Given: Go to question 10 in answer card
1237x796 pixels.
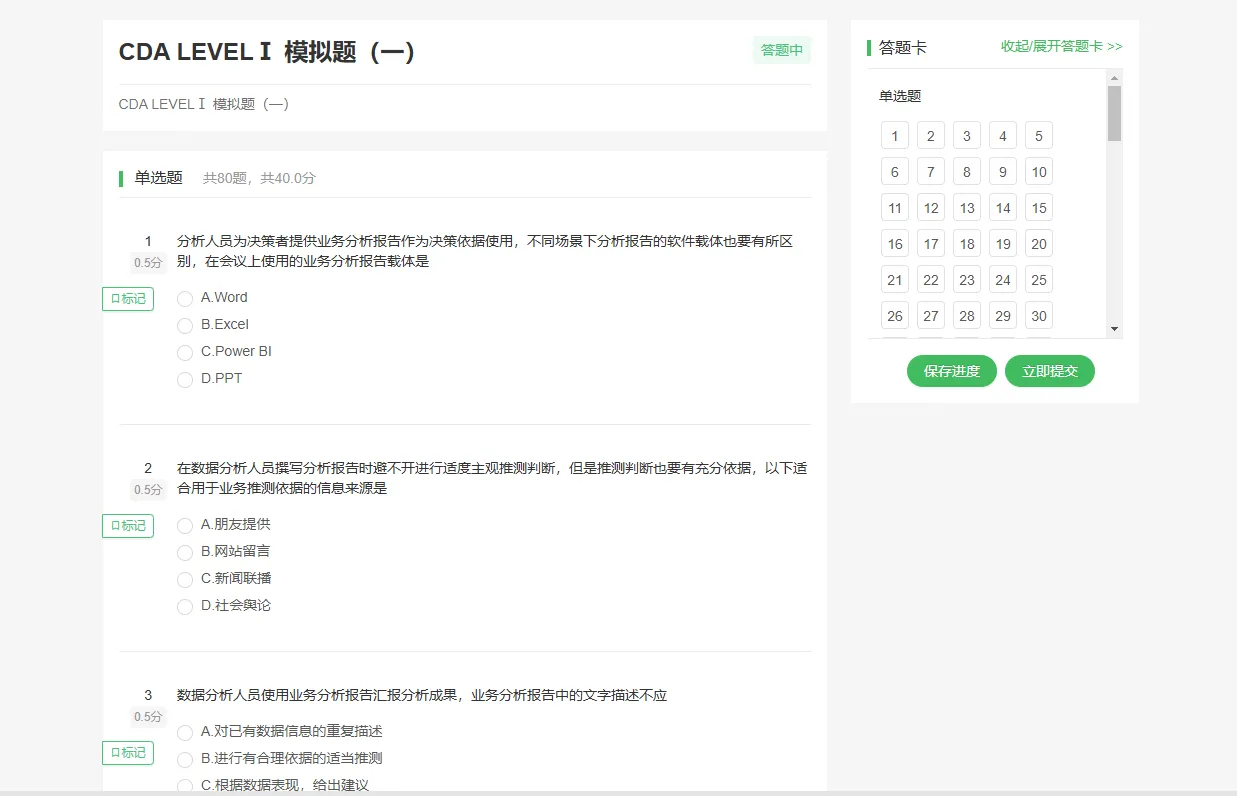Looking at the screenshot, I should tap(1038, 172).
